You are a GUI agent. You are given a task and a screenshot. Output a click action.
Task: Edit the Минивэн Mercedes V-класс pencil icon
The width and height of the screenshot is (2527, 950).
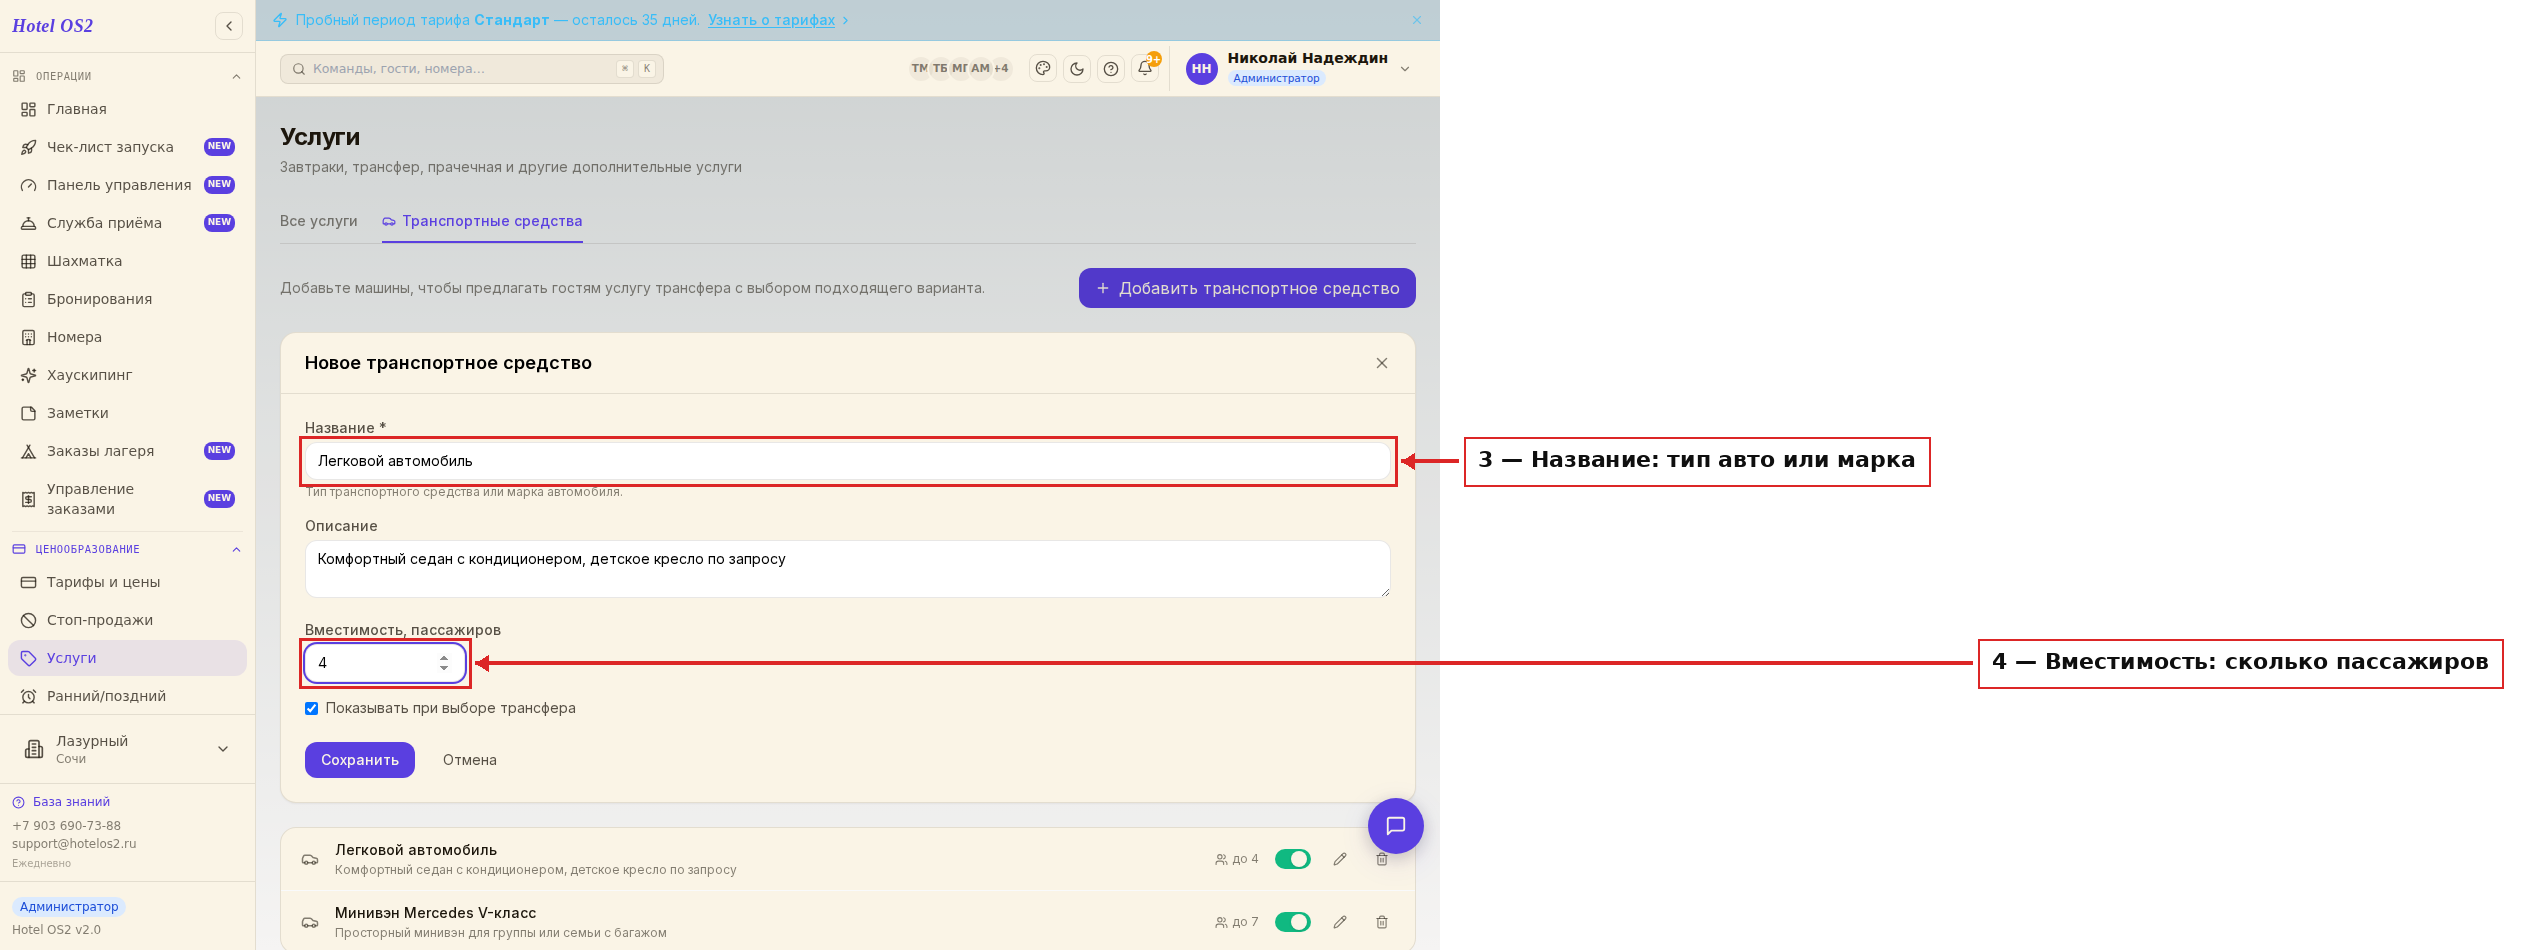1340,922
